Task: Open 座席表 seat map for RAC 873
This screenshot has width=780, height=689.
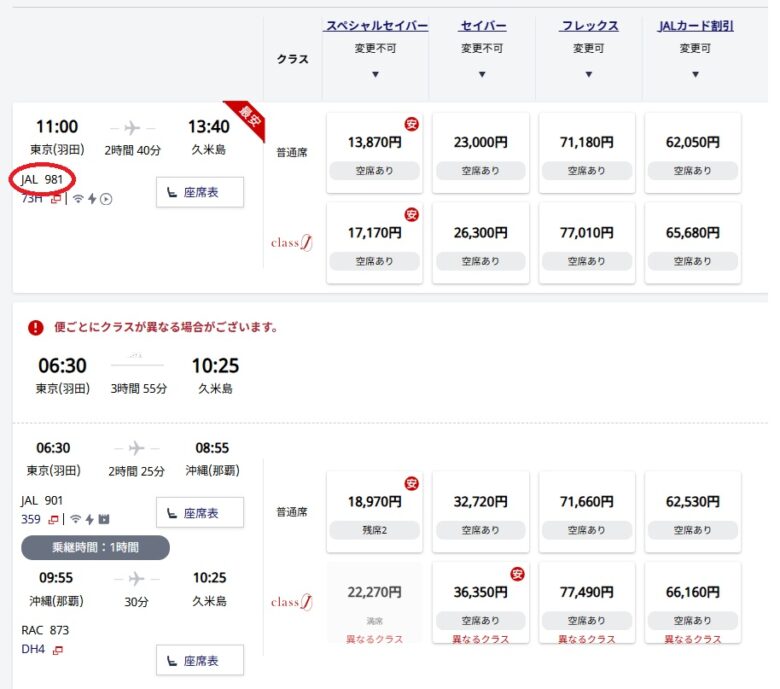Action: pyautogui.click(x=200, y=660)
